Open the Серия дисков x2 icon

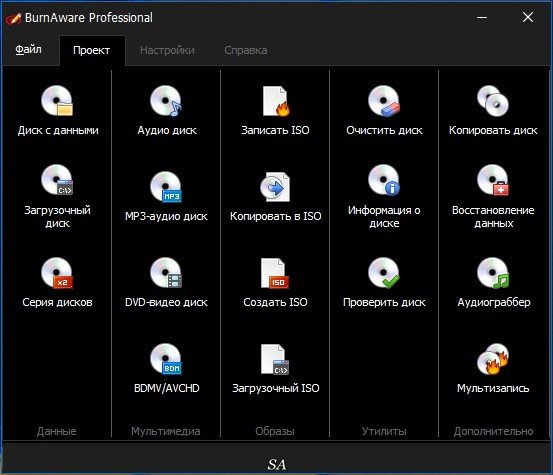click(x=57, y=273)
